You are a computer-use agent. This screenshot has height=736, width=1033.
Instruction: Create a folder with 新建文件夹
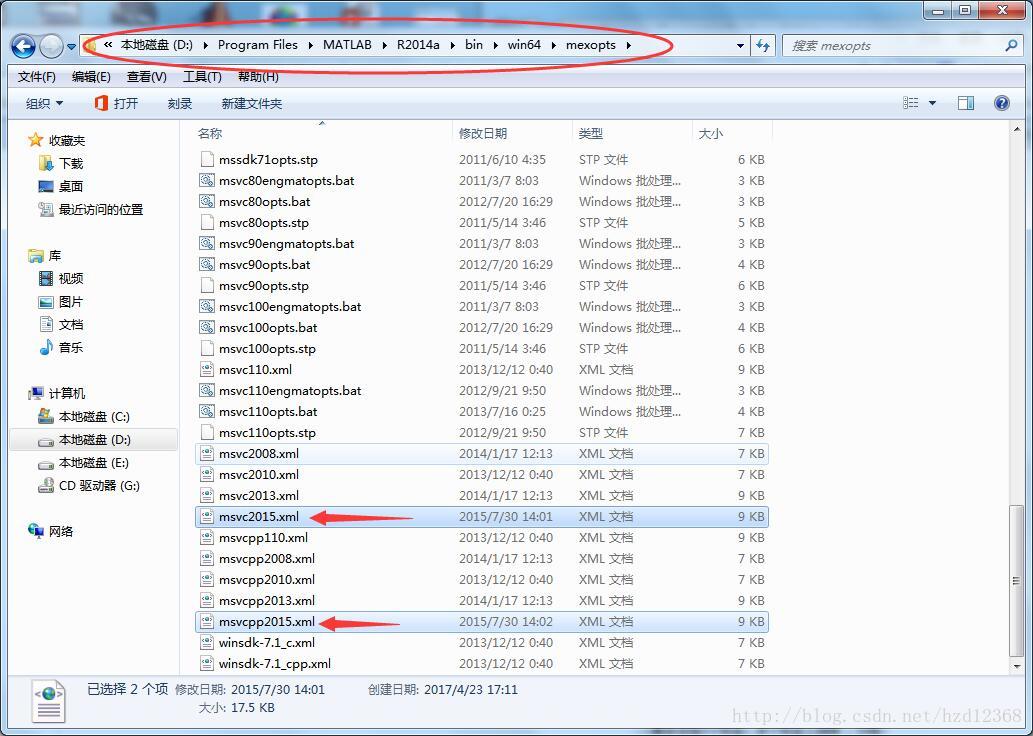click(x=252, y=103)
